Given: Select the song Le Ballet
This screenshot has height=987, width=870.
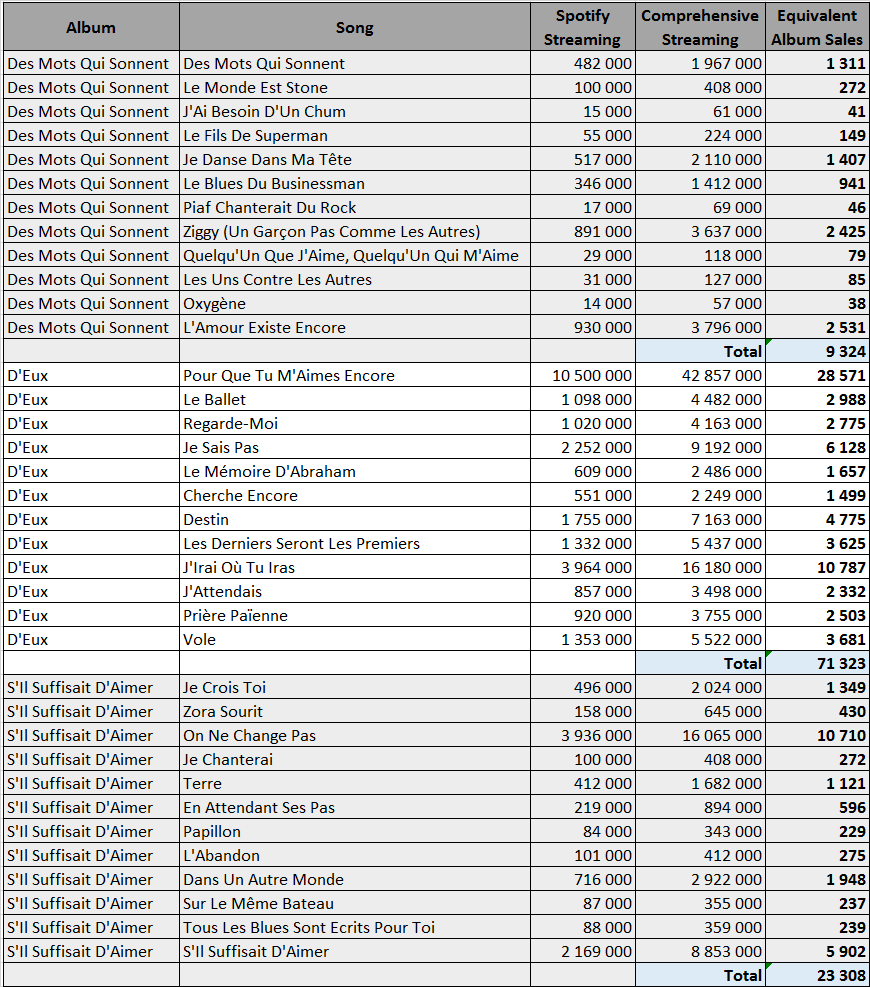Looking at the screenshot, I should (x=354, y=400).
